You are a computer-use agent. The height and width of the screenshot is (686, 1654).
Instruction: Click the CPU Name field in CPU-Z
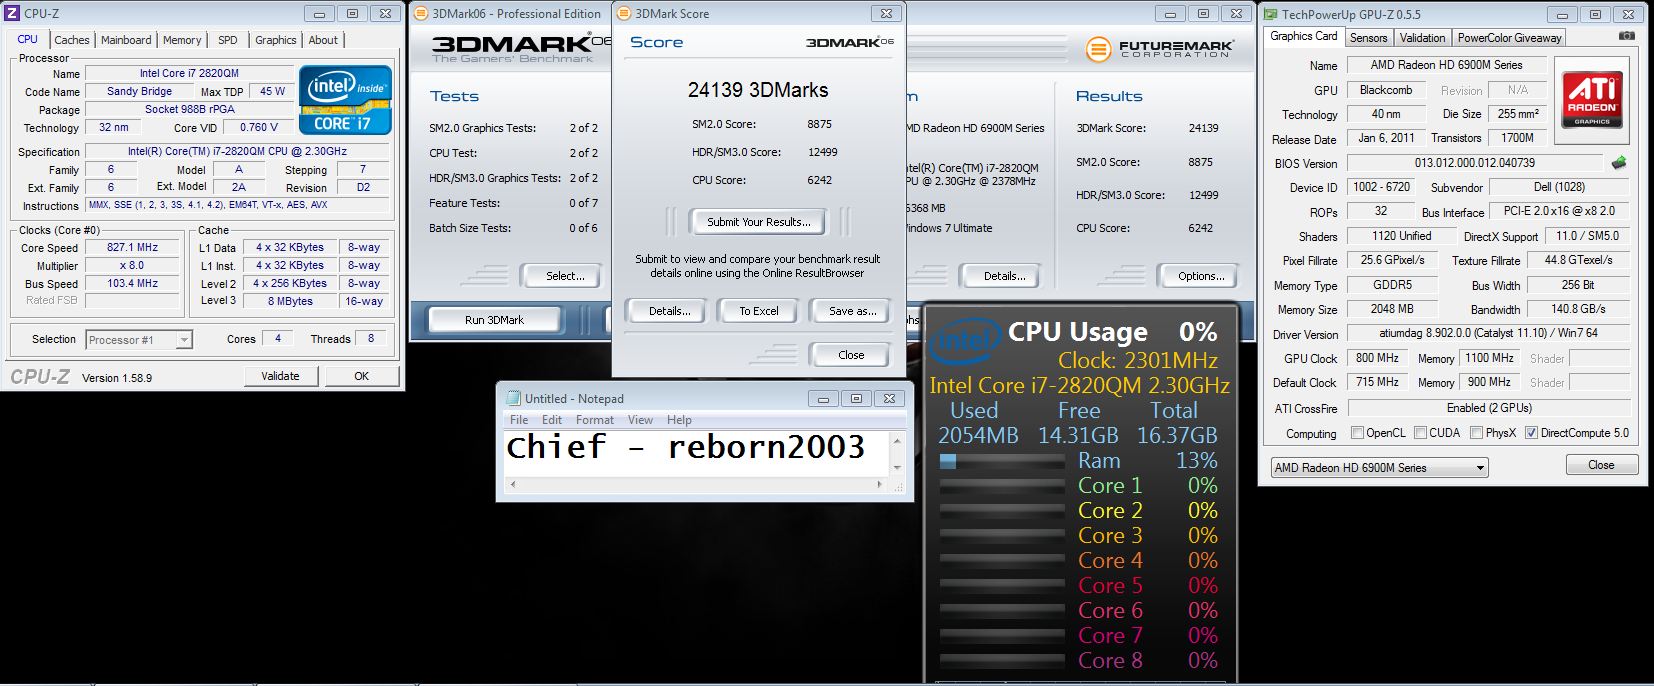tap(189, 73)
